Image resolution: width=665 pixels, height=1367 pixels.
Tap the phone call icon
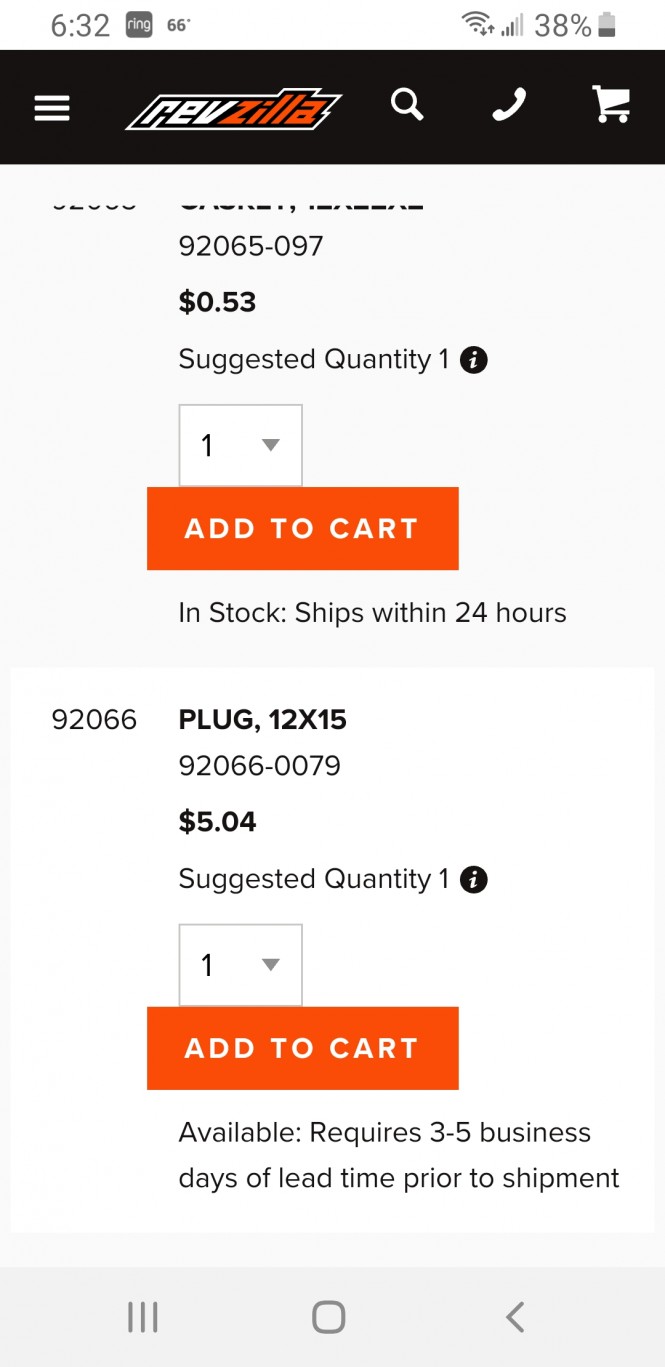(x=509, y=105)
